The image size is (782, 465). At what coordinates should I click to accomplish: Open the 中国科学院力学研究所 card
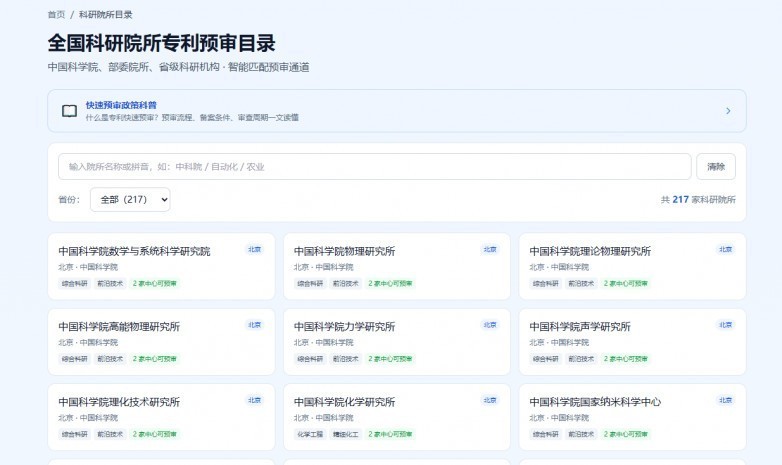(397, 342)
